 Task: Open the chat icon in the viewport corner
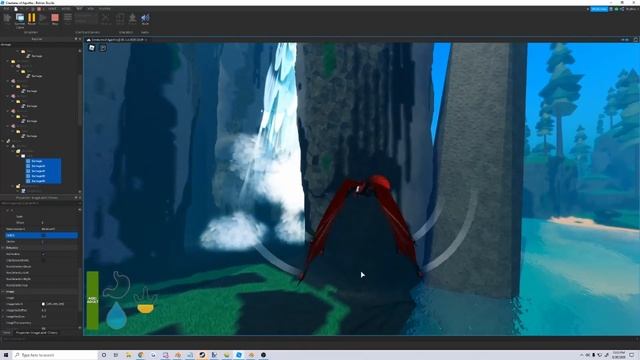point(103,48)
